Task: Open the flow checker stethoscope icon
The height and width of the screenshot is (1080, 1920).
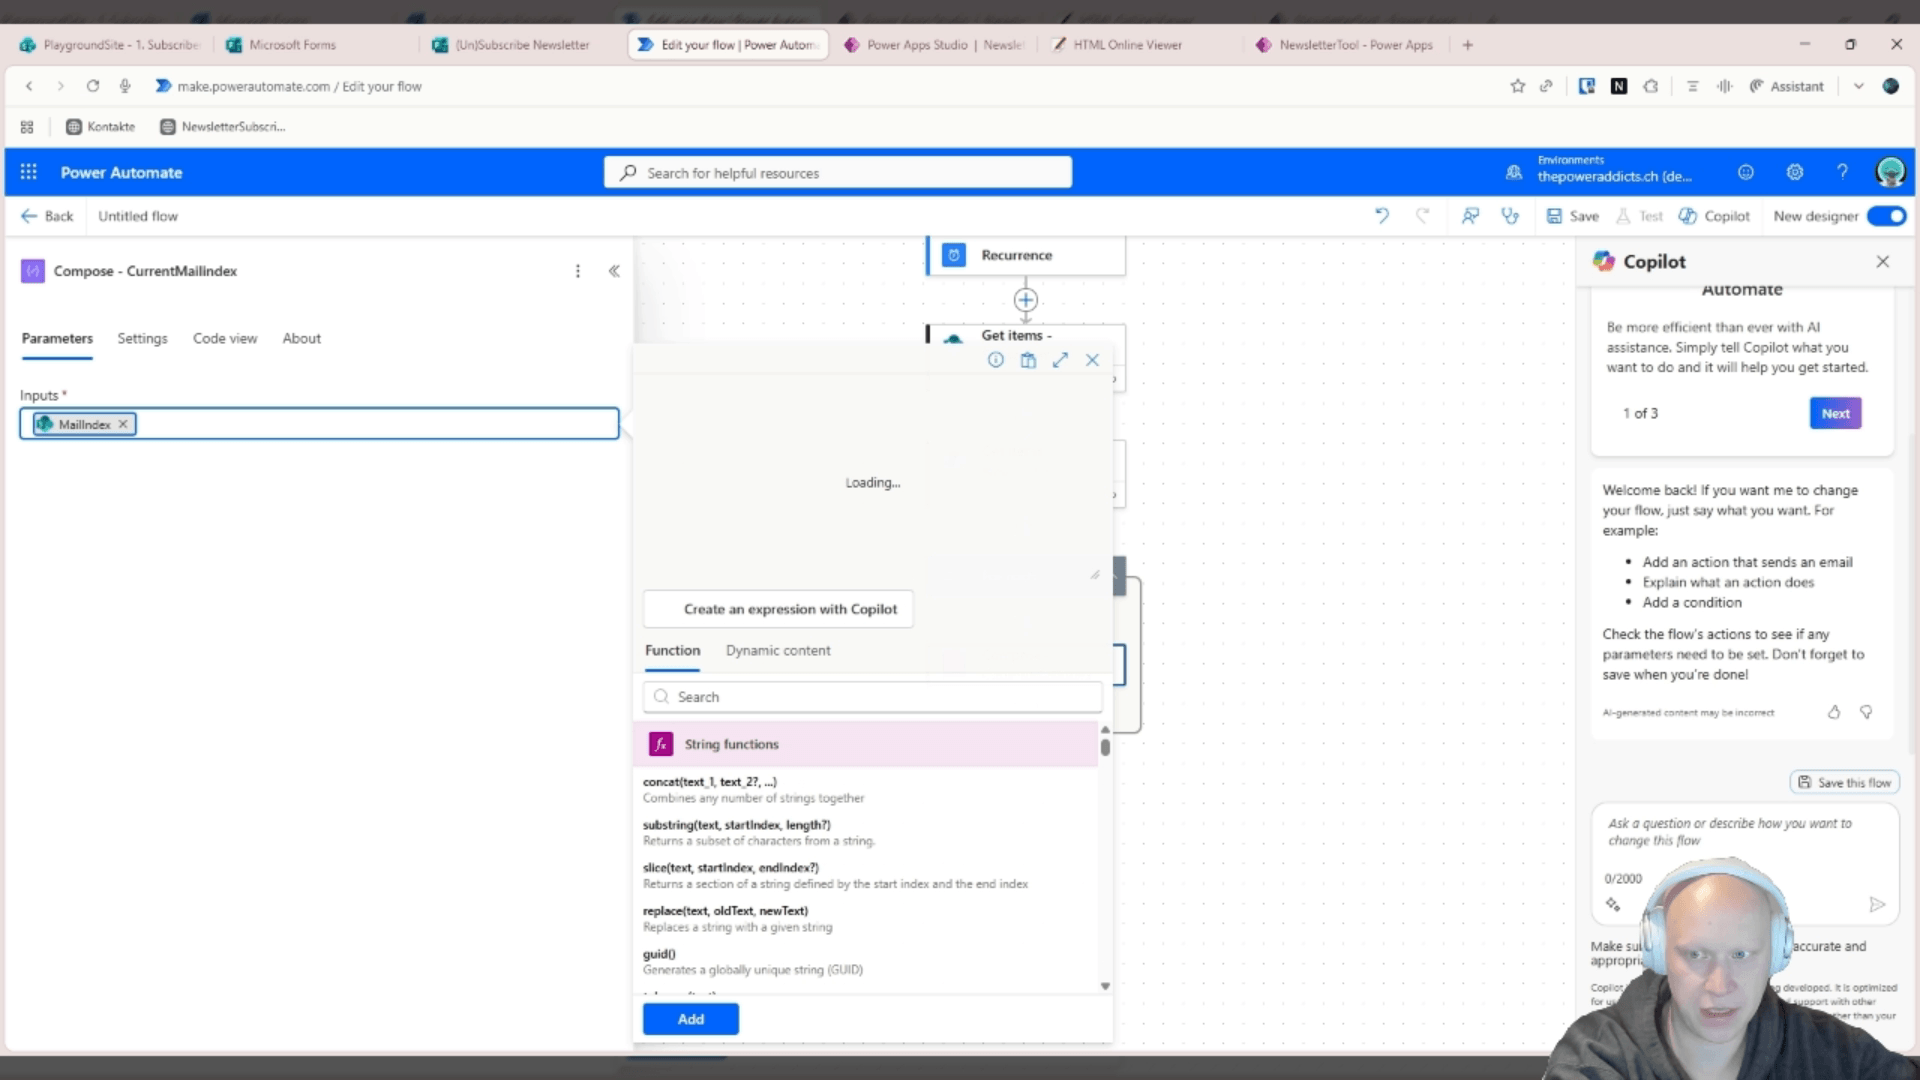Action: tap(1510, 216)
